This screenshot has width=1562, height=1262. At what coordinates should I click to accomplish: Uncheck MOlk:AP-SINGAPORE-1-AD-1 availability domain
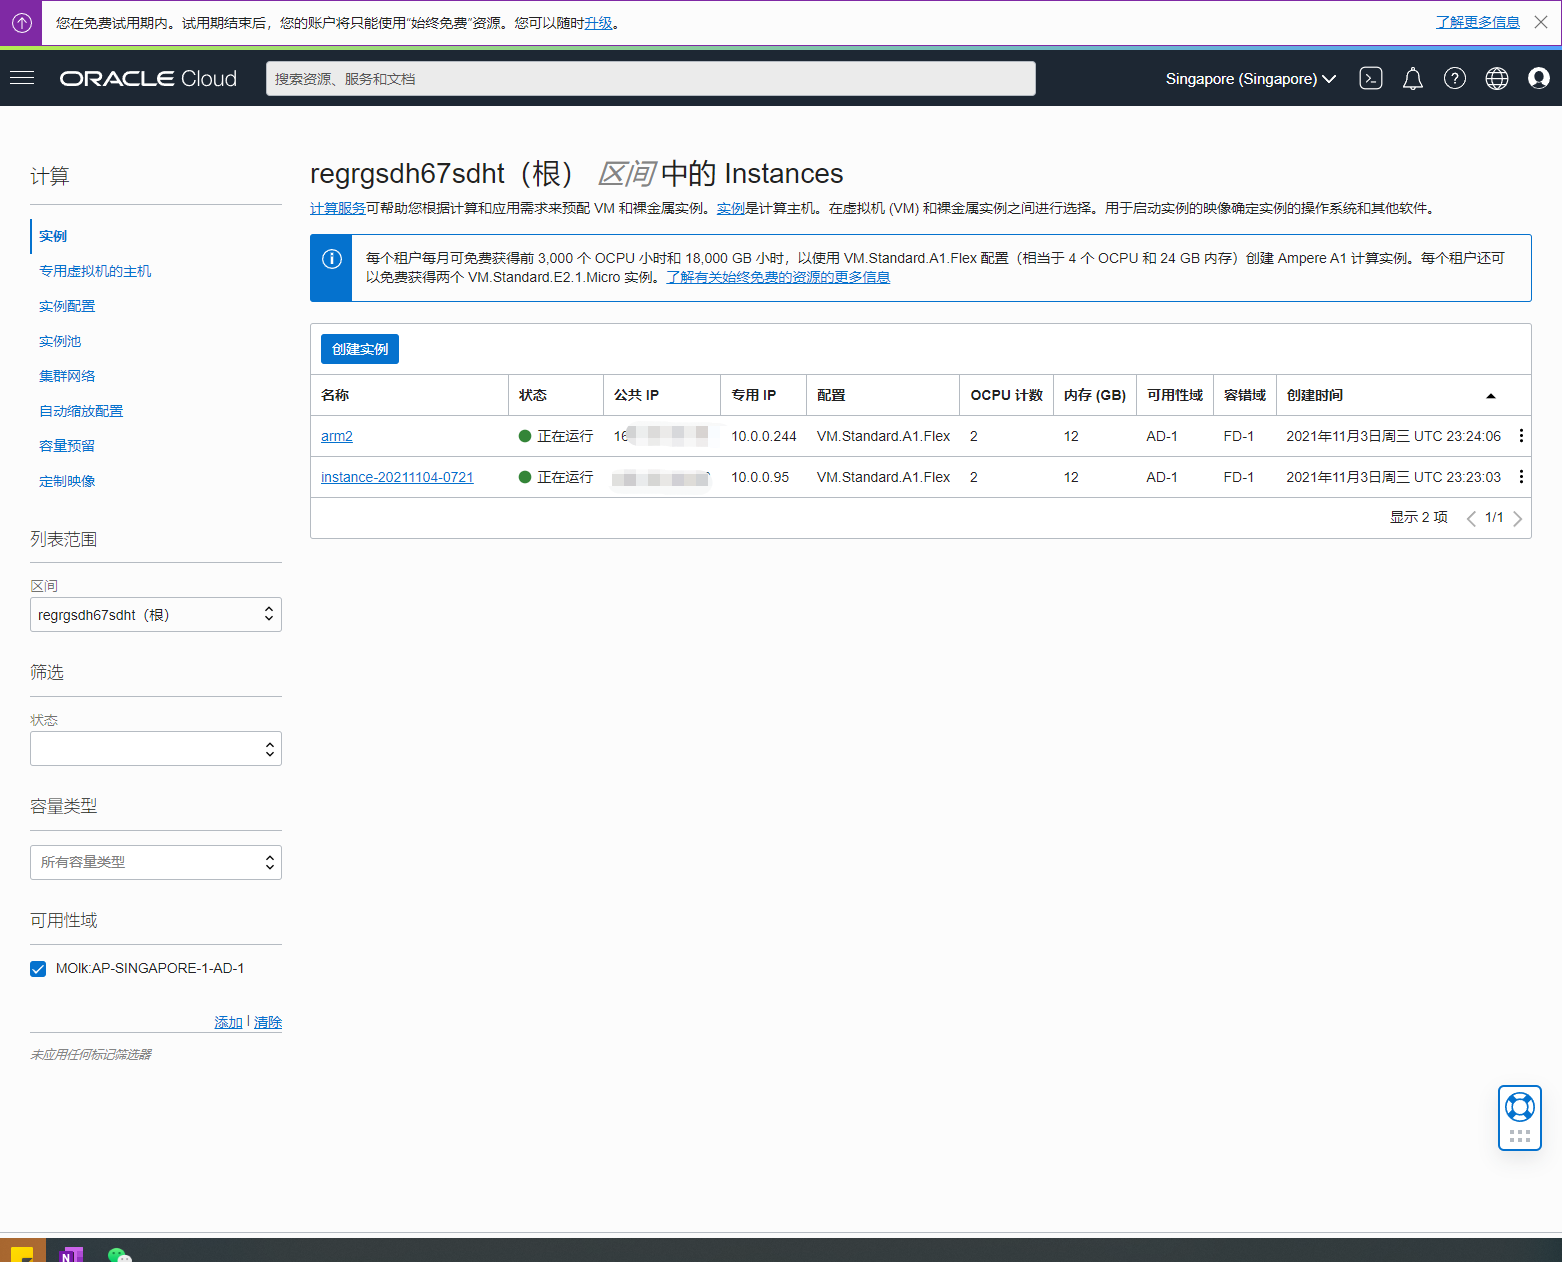coord(38,969)
